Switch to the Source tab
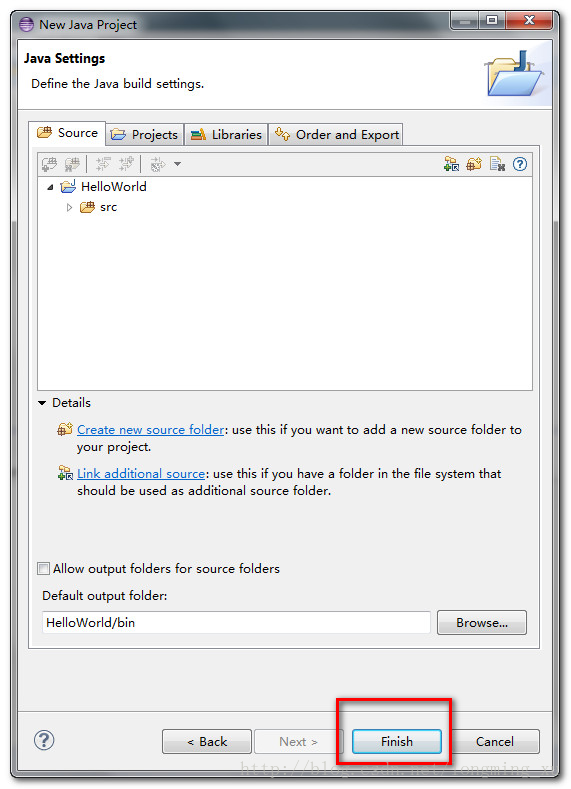 pos(67,133)
